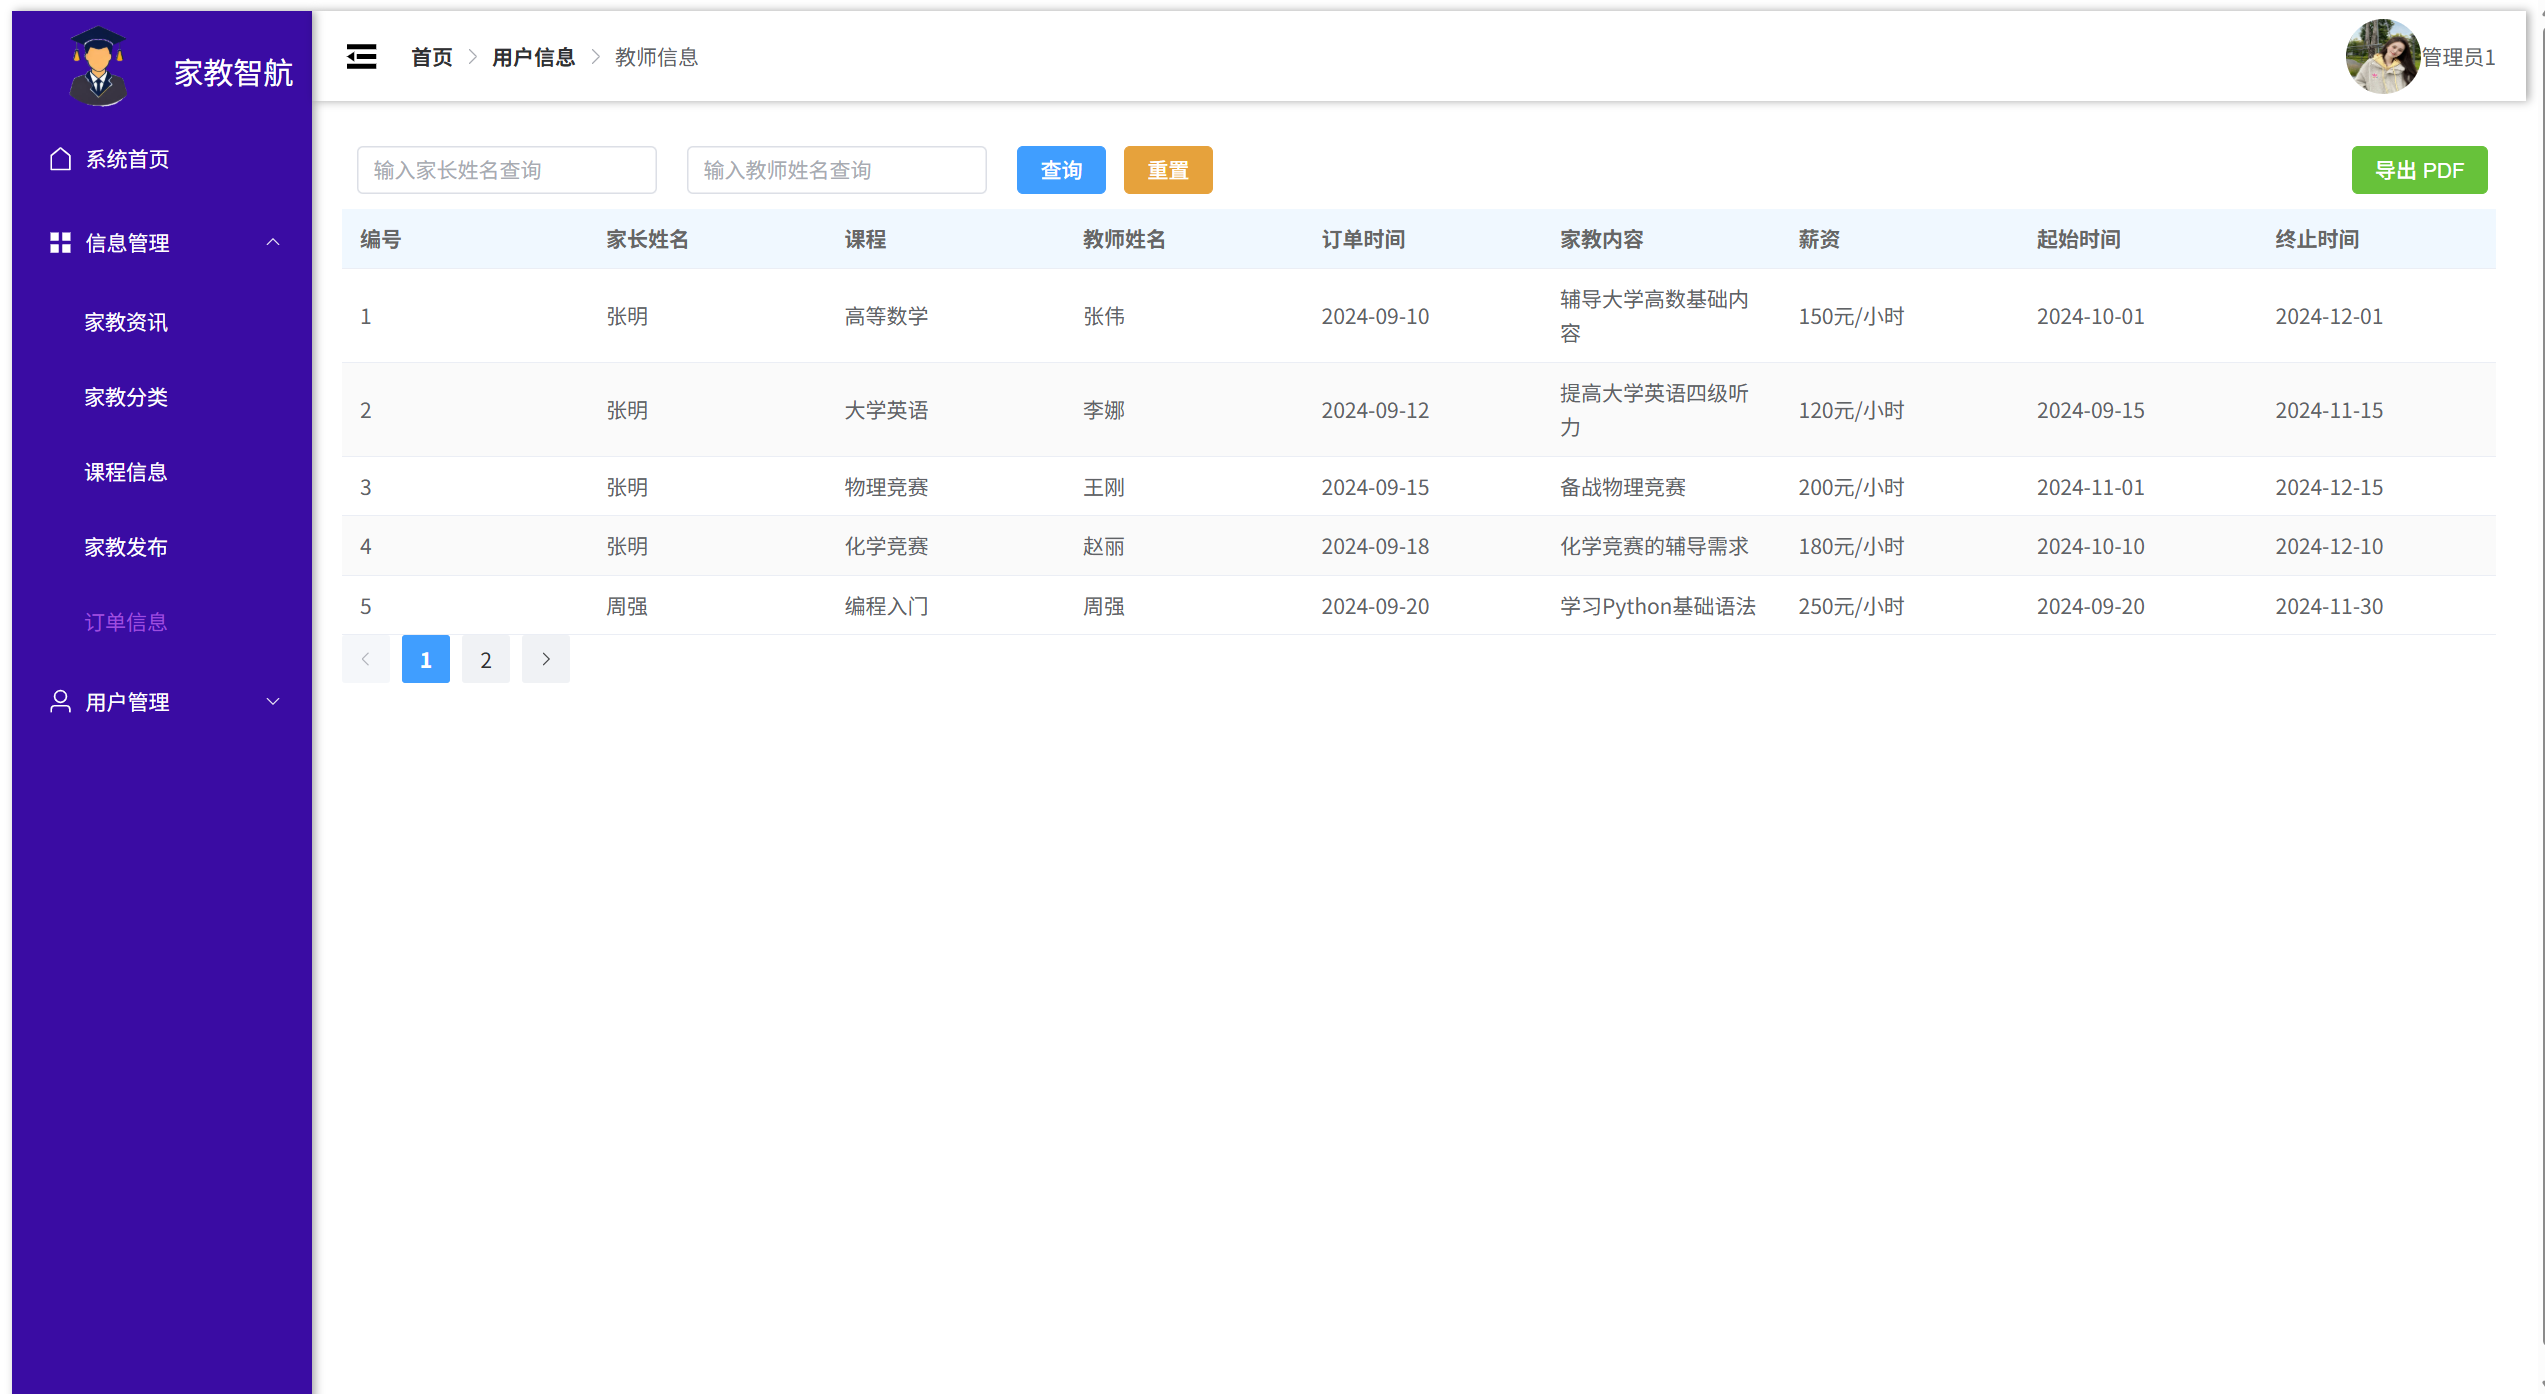Click the person icon beside 用户管理
Screen dimensions: 2545x1394
click(x=60, y=702)
